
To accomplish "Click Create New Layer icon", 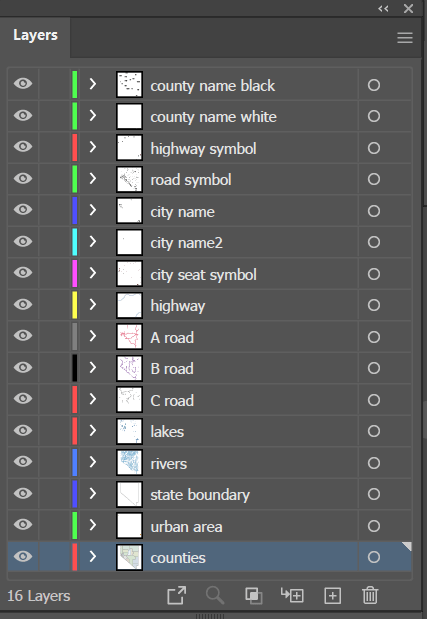I will tap(332, 596).
